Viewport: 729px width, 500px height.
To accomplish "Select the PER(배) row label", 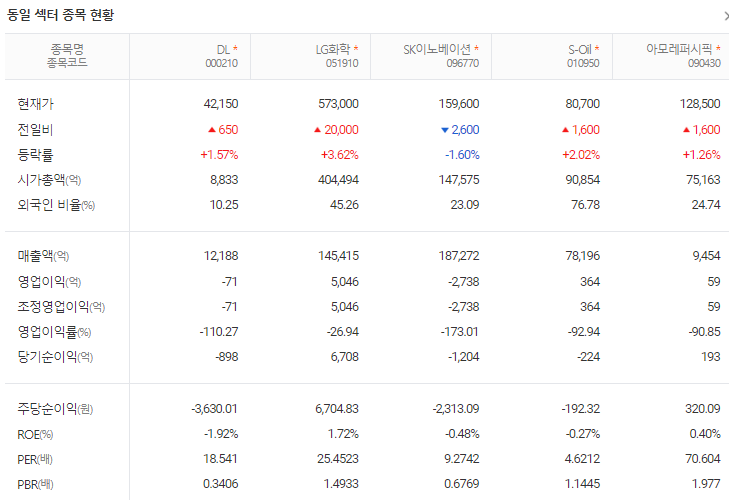I will (x=35, y=460).
